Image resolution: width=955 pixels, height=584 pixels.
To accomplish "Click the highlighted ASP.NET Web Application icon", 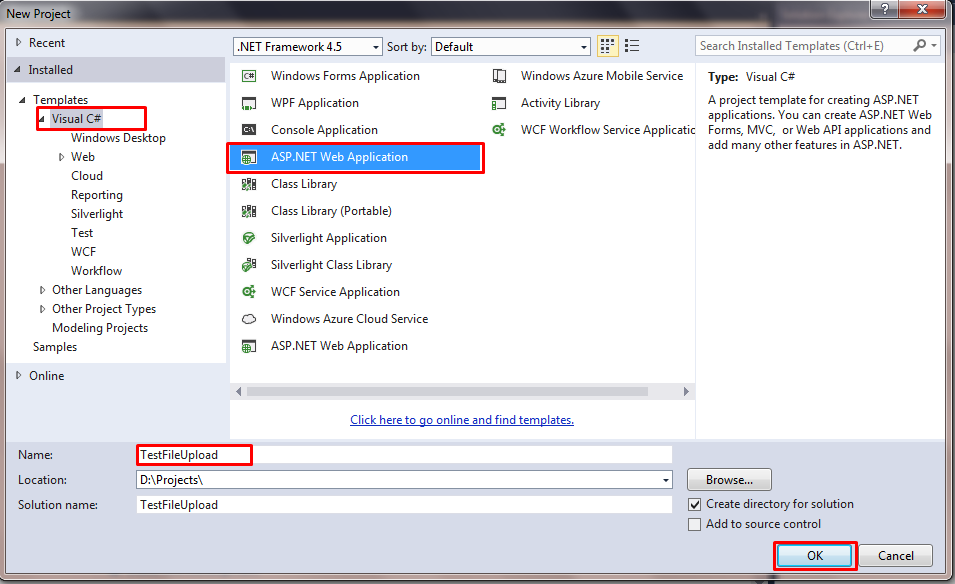I will [249, 157].
